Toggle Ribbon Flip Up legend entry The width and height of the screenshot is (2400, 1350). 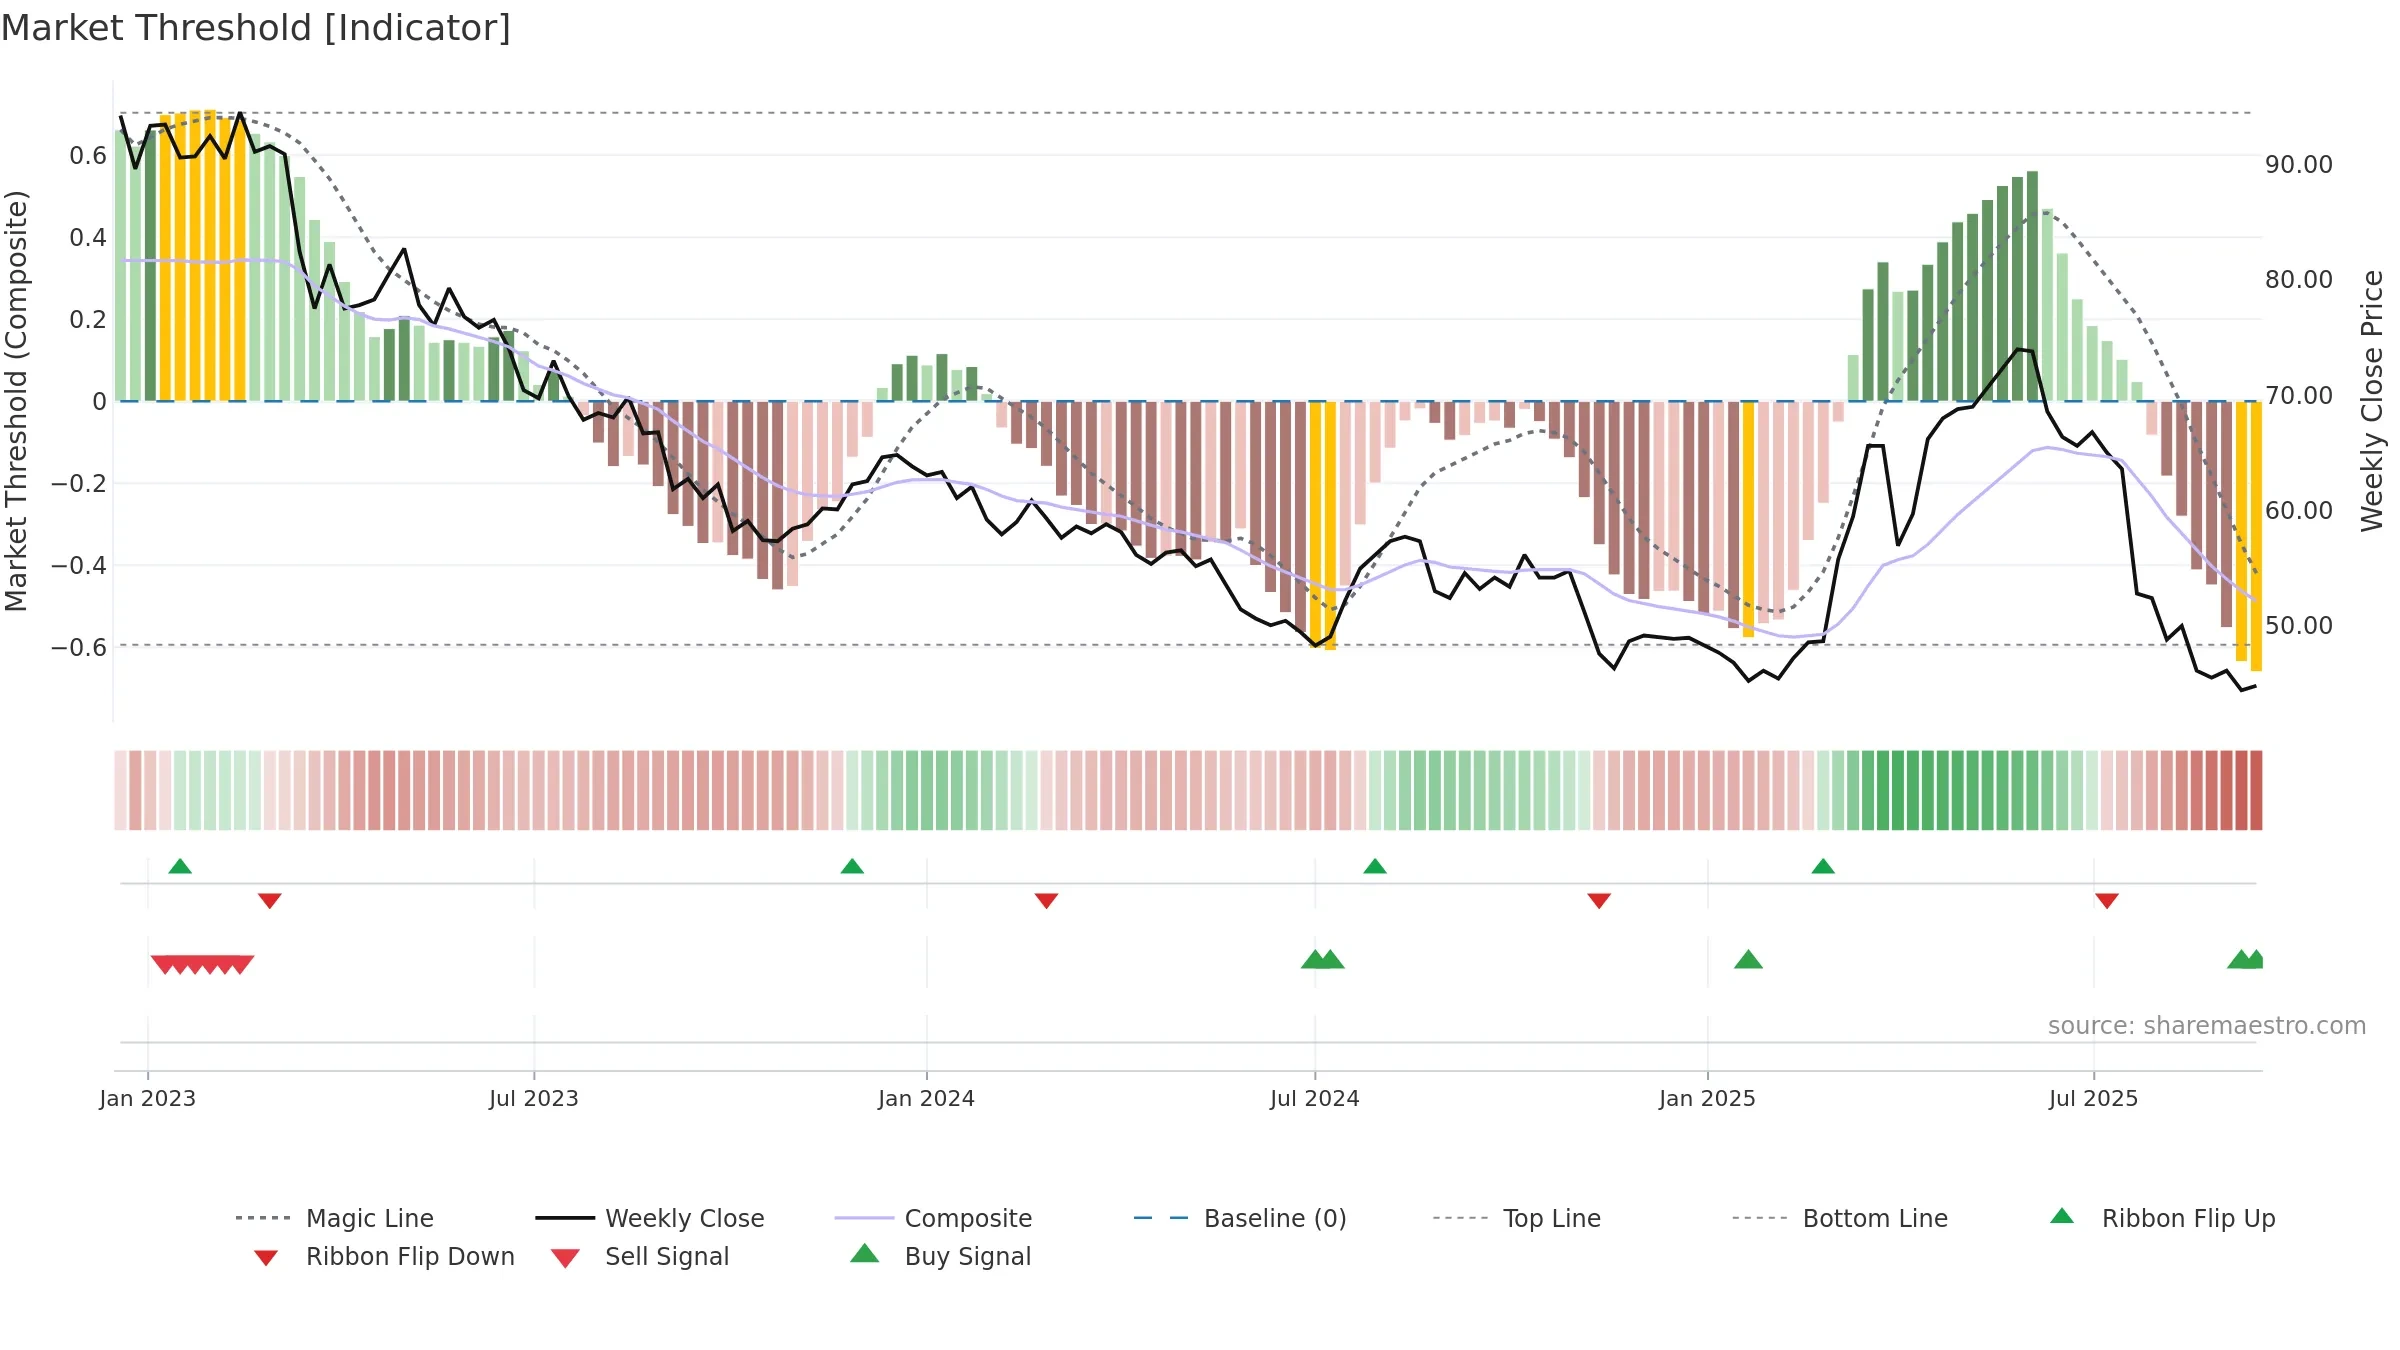pyautogui.click(x=2162, y=1218)
